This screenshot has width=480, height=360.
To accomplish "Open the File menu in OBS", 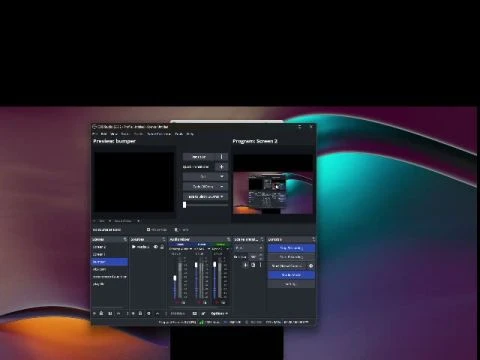I will click(x=94, y=134).
